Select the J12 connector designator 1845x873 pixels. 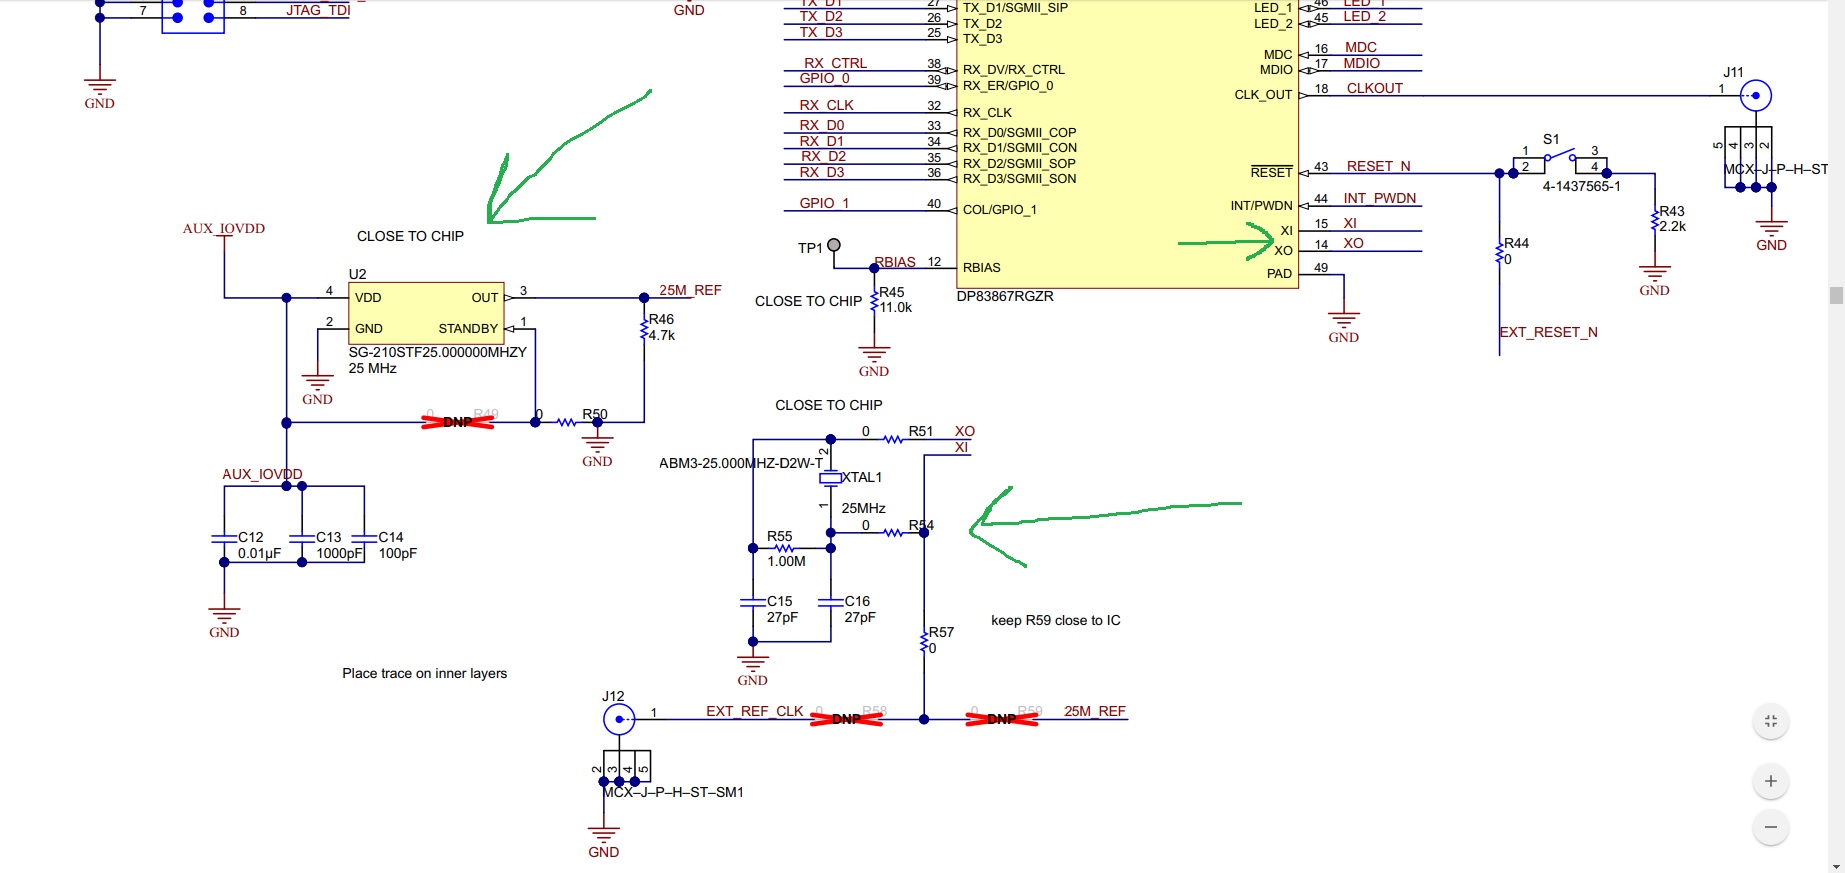(613, 696)
